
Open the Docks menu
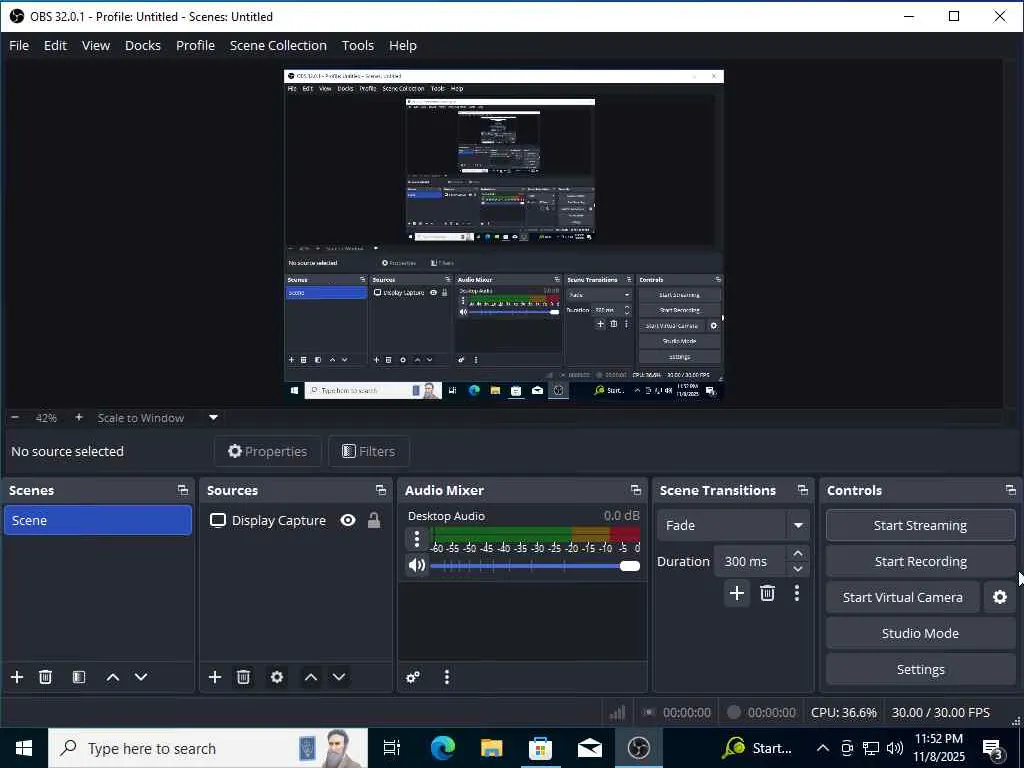(x=143, y=46)
